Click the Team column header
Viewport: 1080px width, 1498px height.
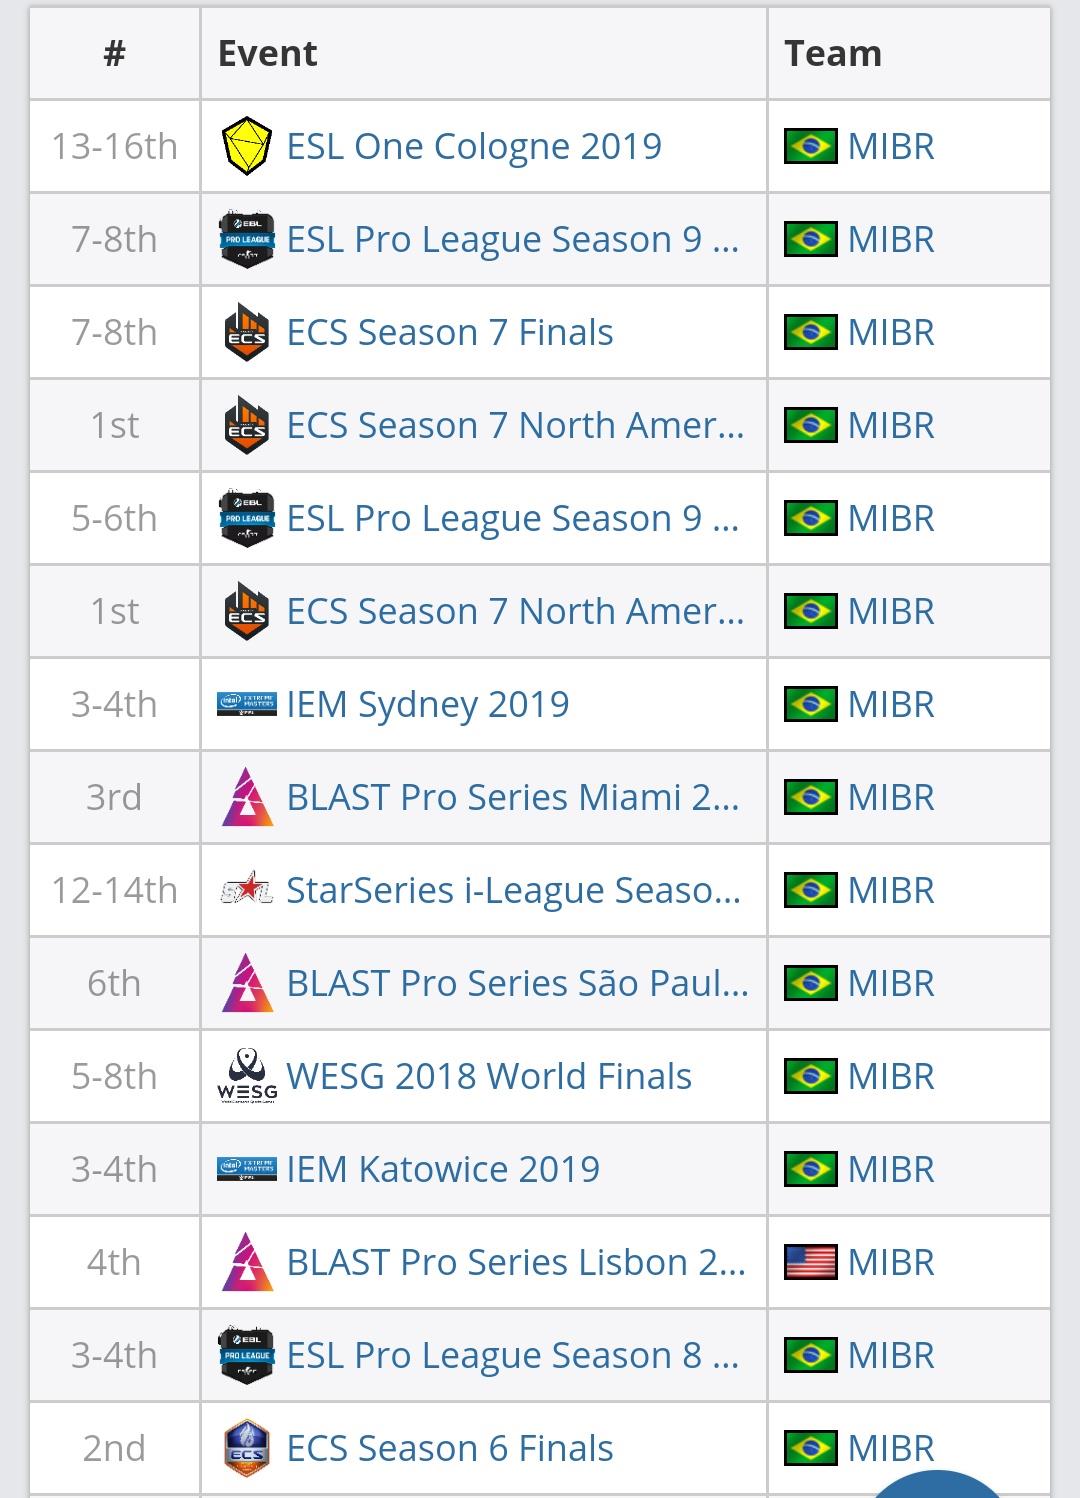coord(833,53)
